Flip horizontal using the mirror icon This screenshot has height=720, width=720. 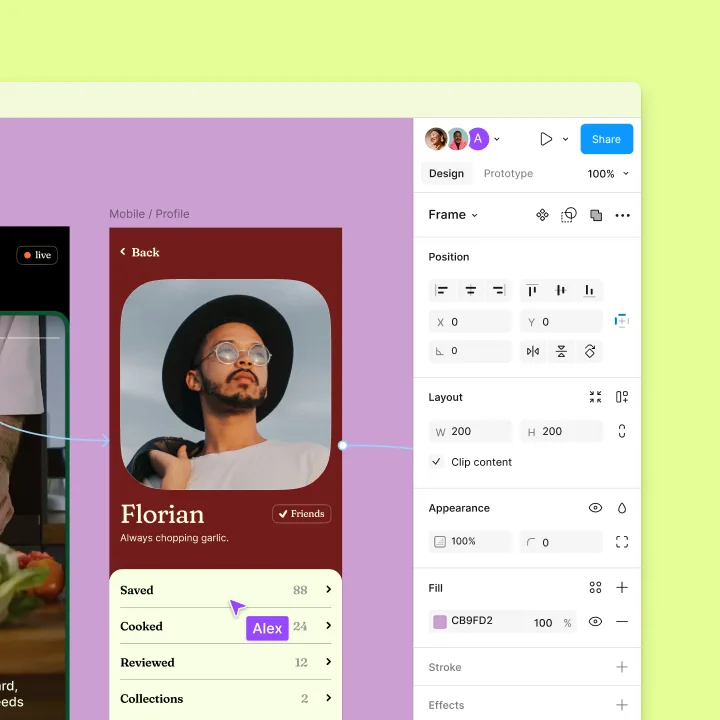[x=533, y=352]
